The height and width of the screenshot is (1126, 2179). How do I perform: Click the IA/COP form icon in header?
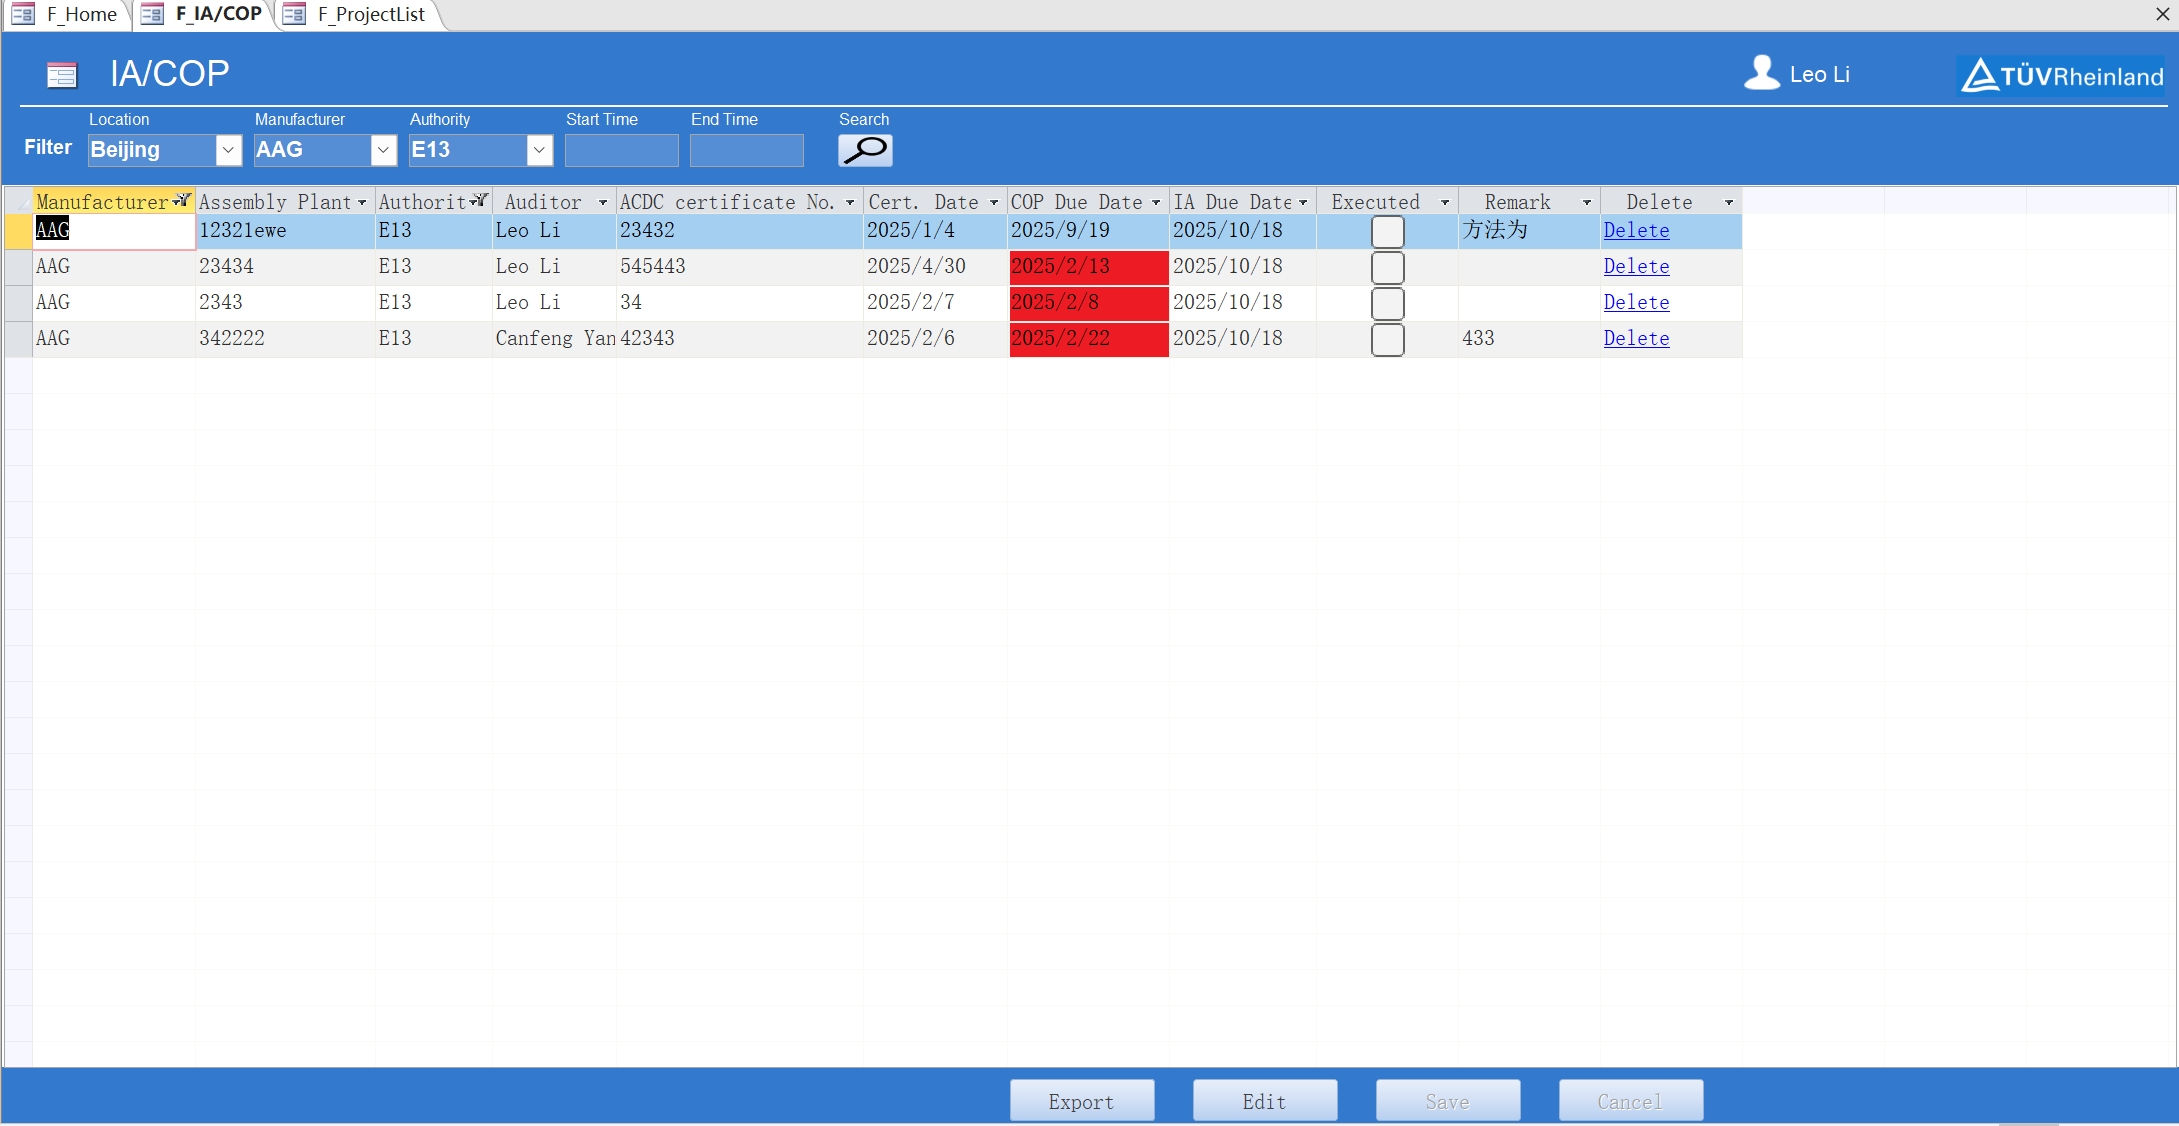tap(62, 75)
